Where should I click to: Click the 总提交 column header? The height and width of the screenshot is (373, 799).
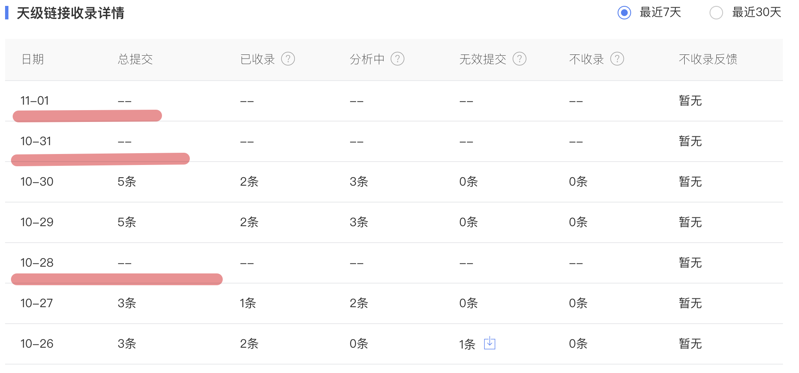click(x=135, y=60)
